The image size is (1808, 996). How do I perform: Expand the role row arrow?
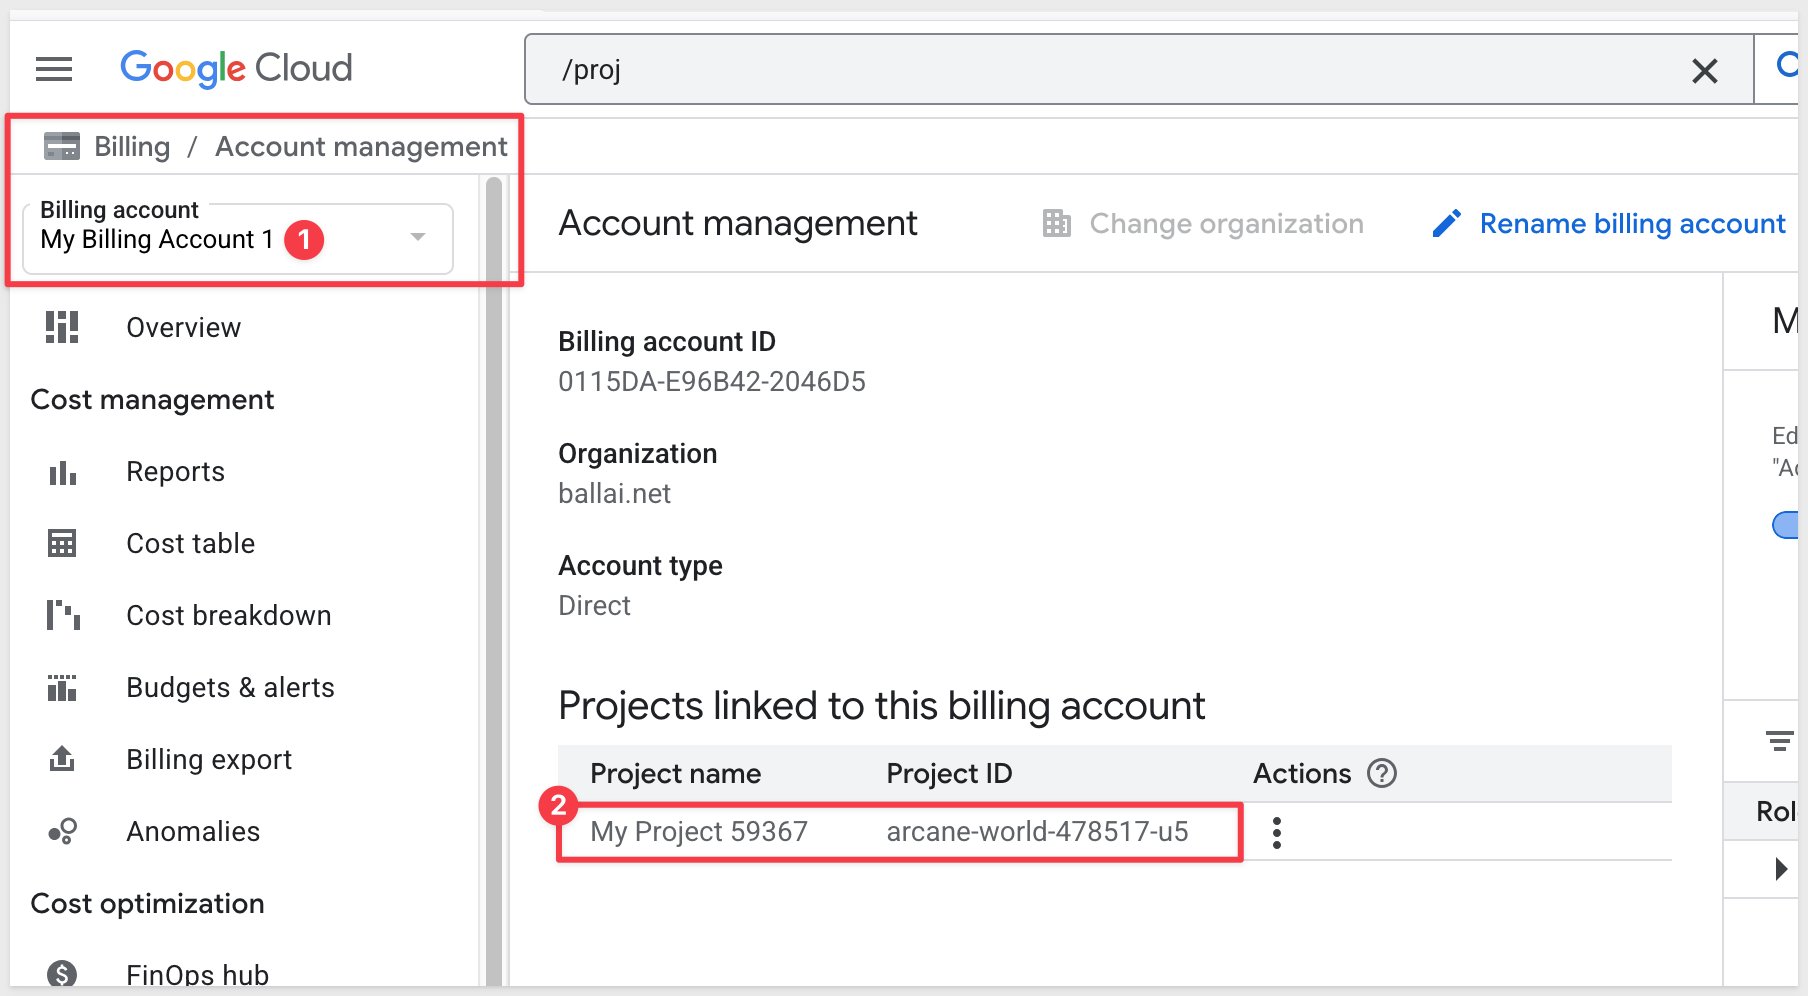coord(1780,869)
